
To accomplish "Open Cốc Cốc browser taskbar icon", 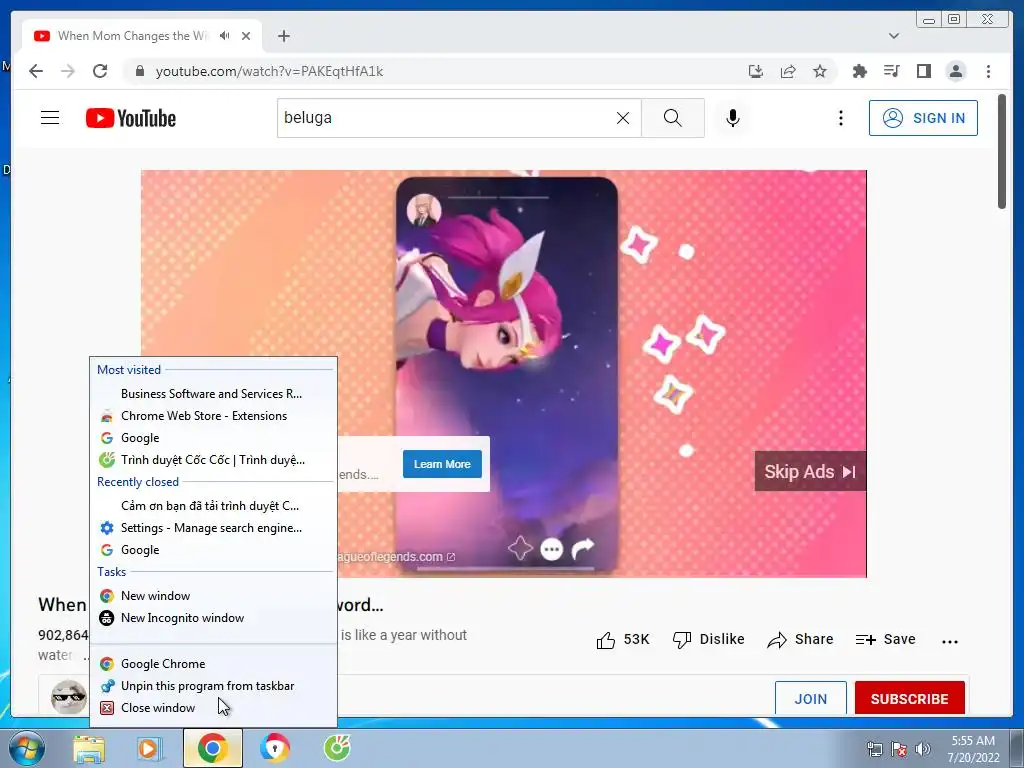I will click(338, 748).
